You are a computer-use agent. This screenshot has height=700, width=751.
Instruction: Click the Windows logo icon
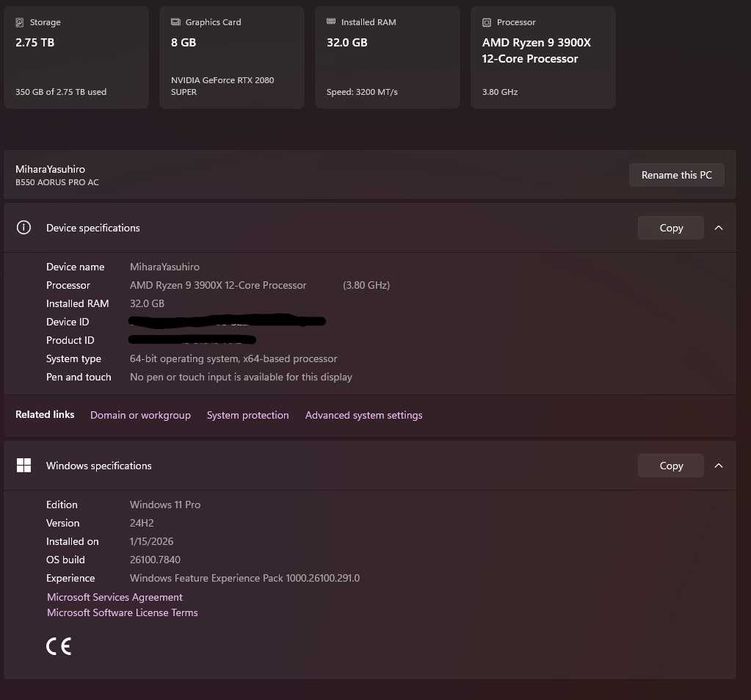click(23, 465)
